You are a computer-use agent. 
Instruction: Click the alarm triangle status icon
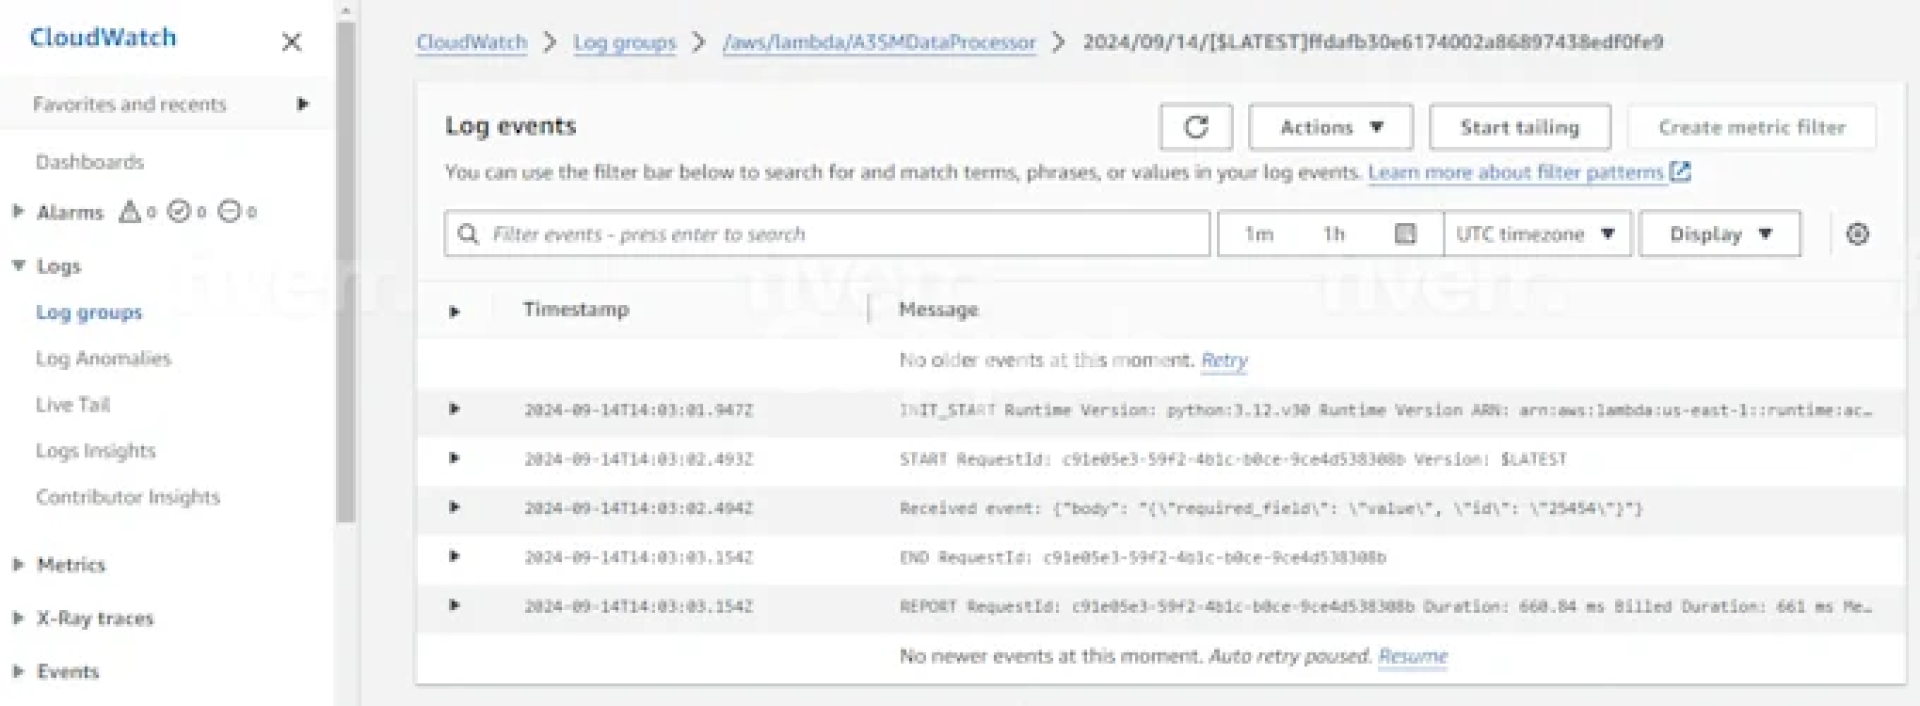tap(129, 212)
